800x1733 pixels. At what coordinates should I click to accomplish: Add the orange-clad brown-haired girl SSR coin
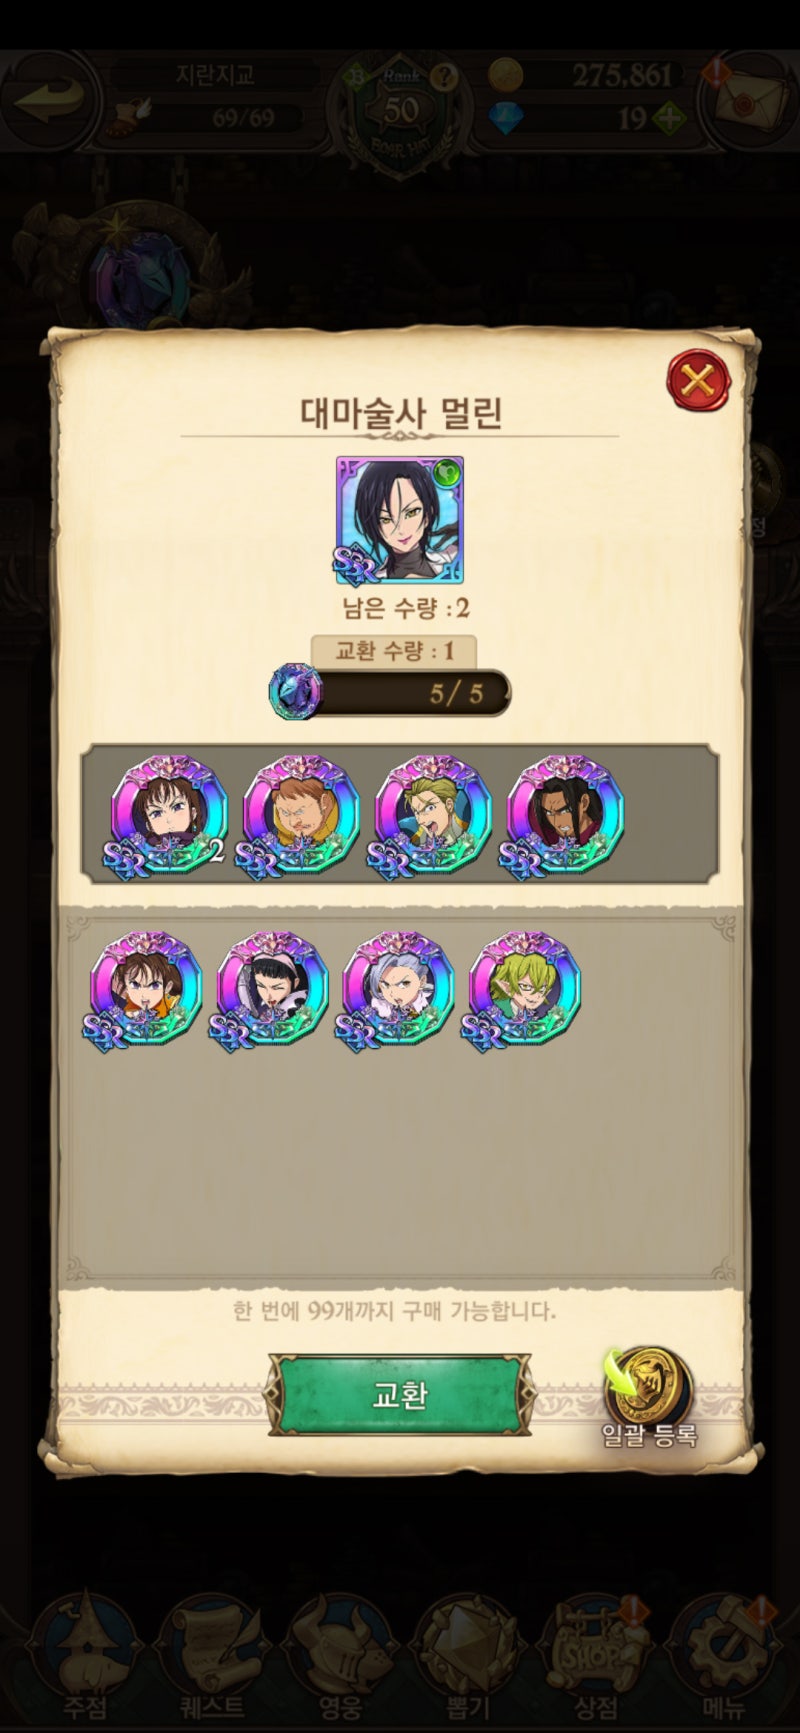click(x=146, y=988)
